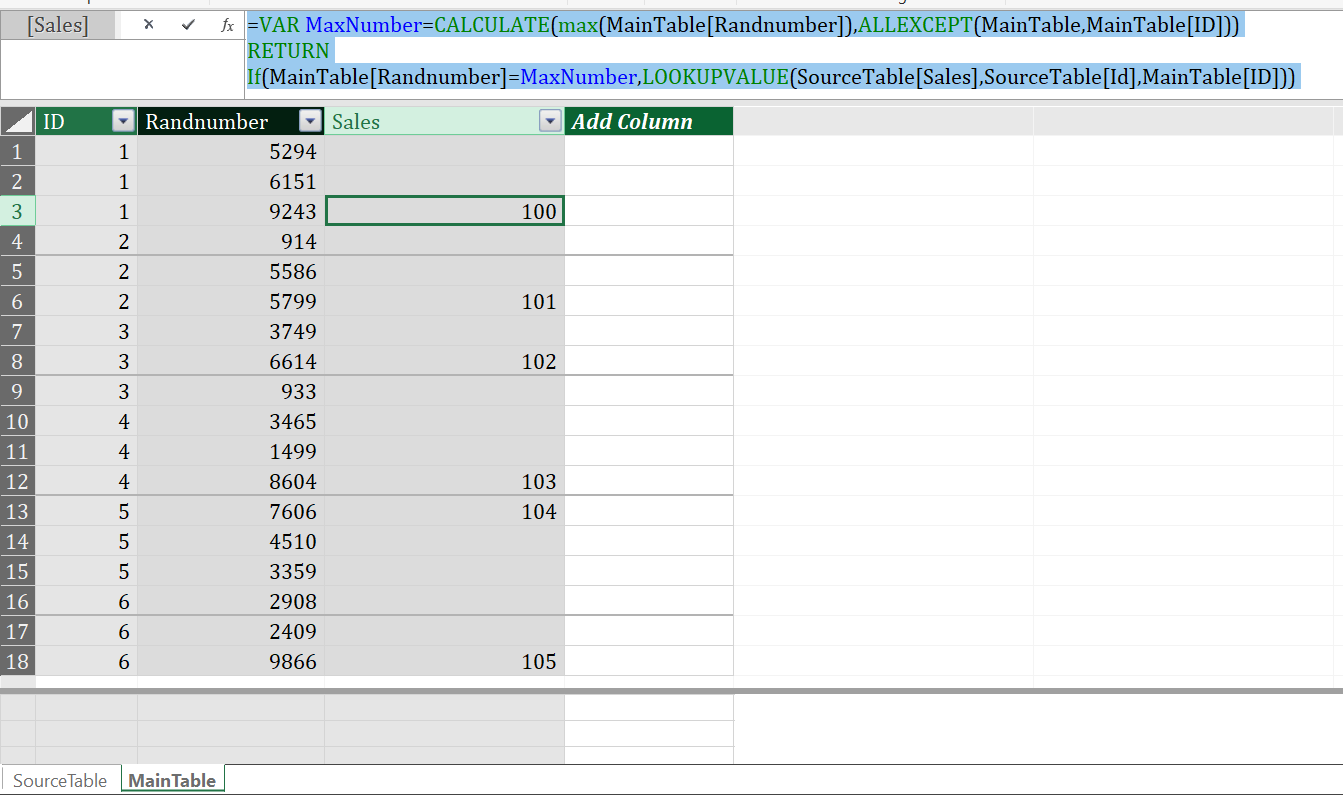1343x795 pixels.
Task: Select the Sales cell showing 104
Action: 445,511
